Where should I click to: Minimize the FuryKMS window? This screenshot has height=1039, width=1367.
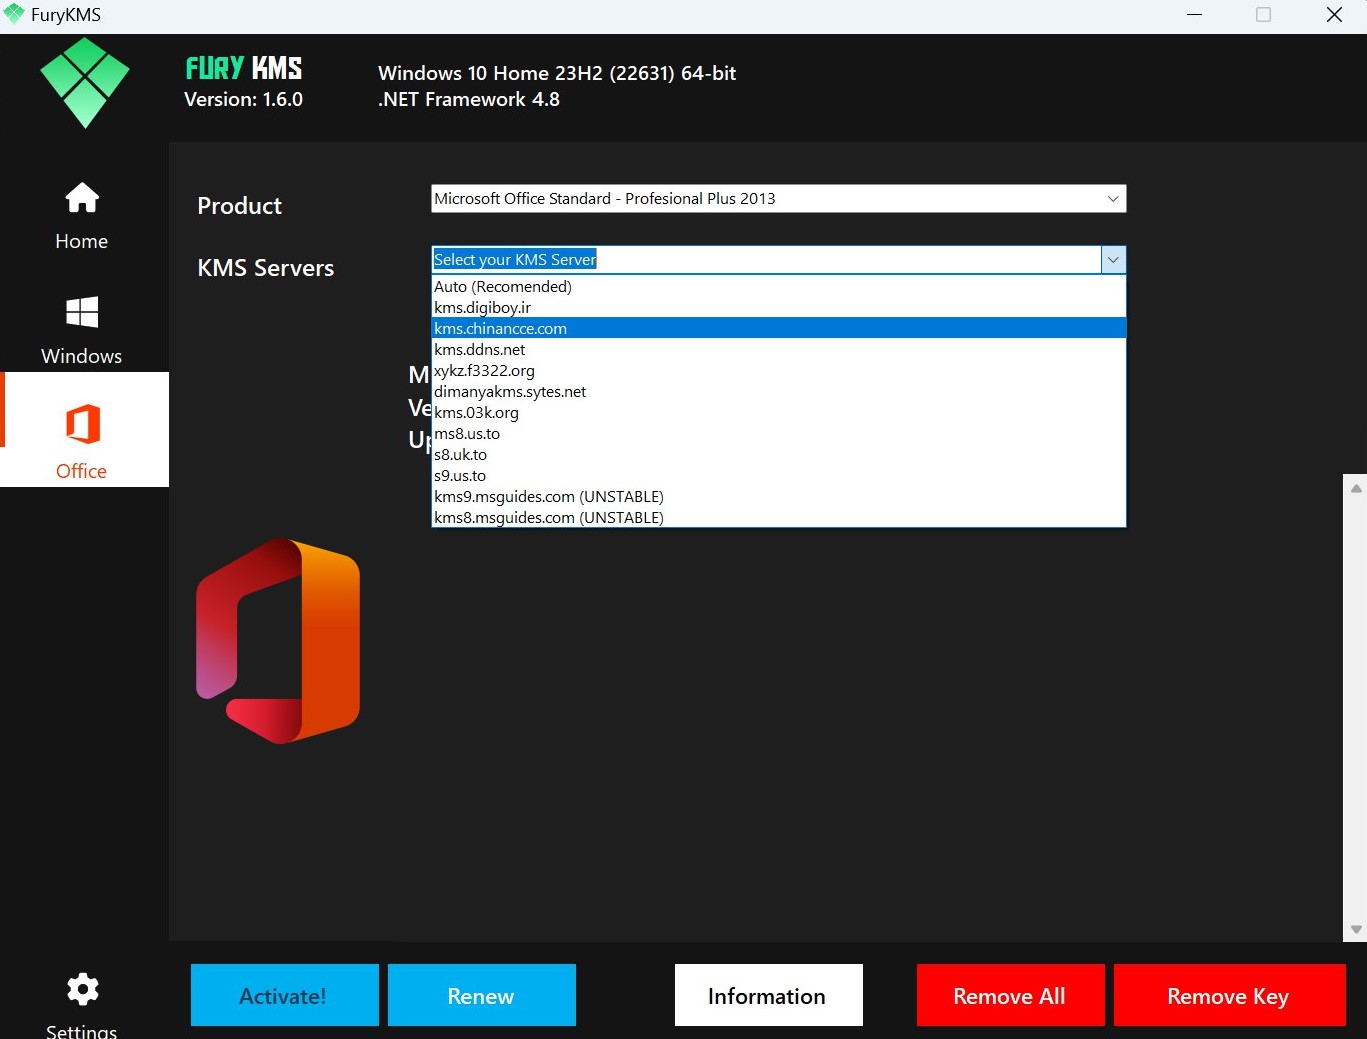pos(1194,15)
